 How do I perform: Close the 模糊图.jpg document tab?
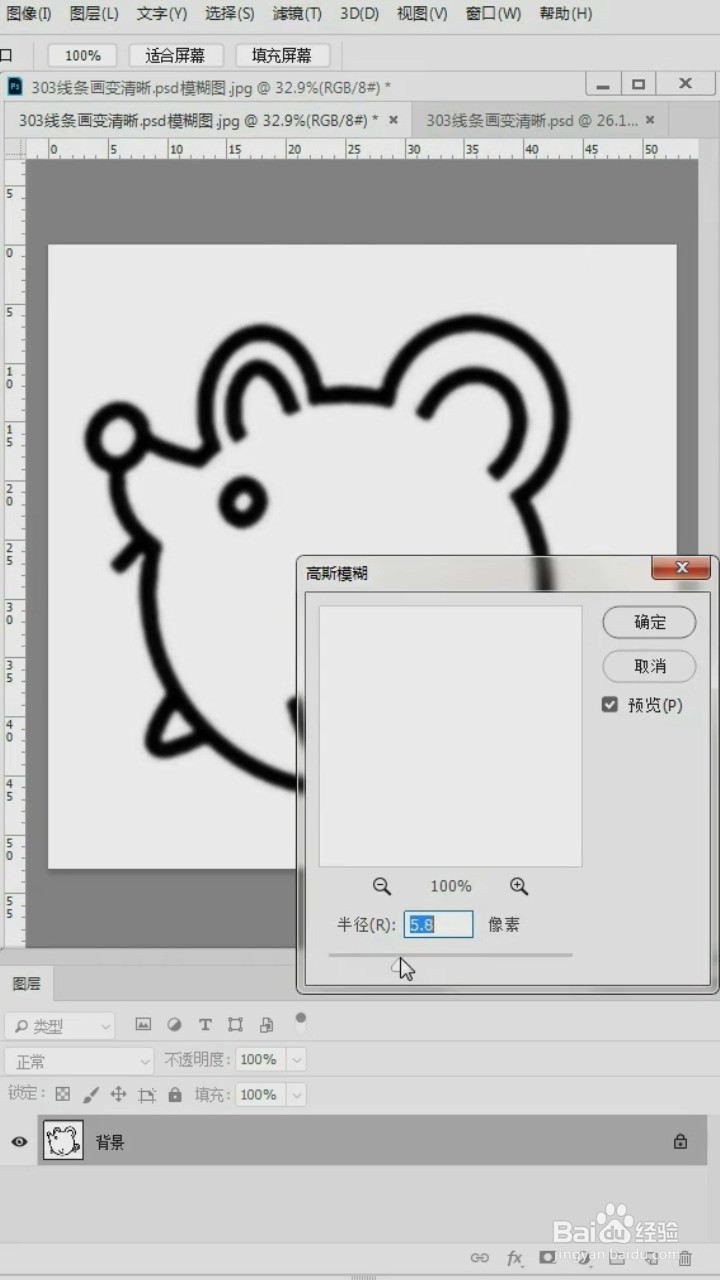(393, 120)
